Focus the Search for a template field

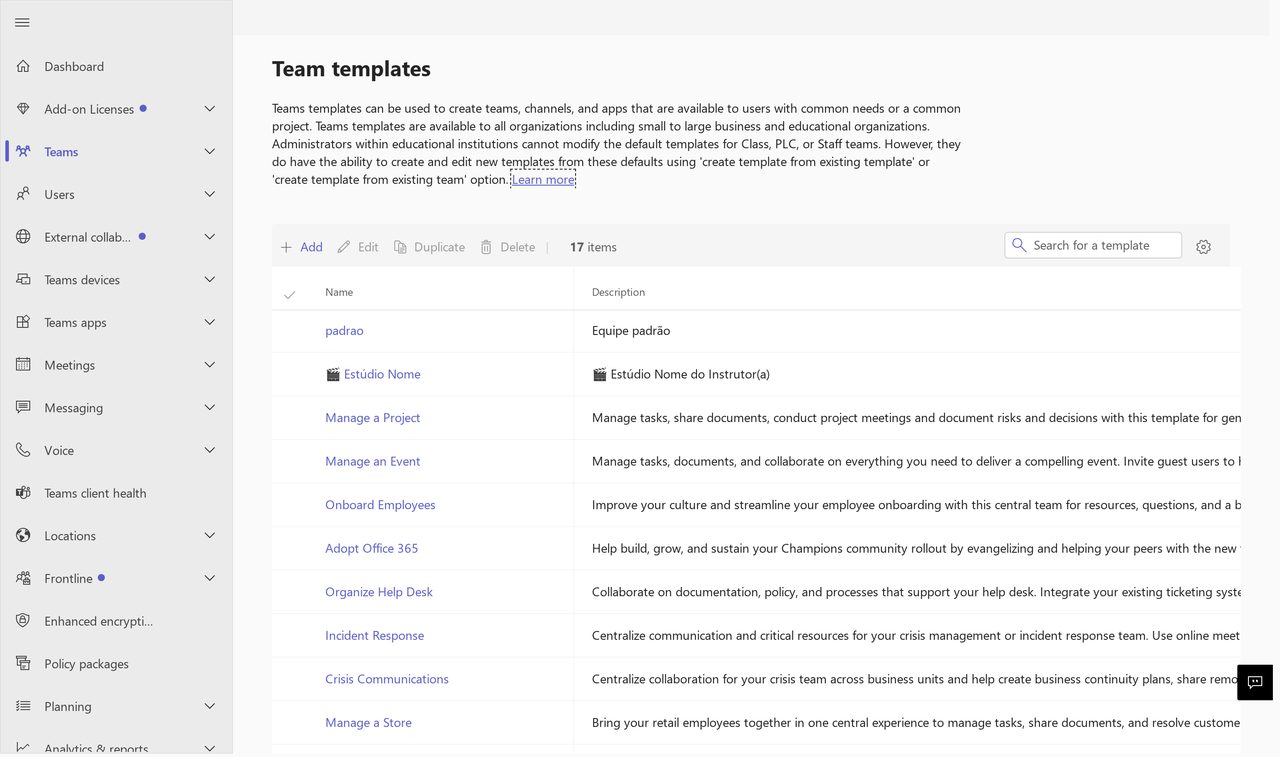tap(1093, 245)
